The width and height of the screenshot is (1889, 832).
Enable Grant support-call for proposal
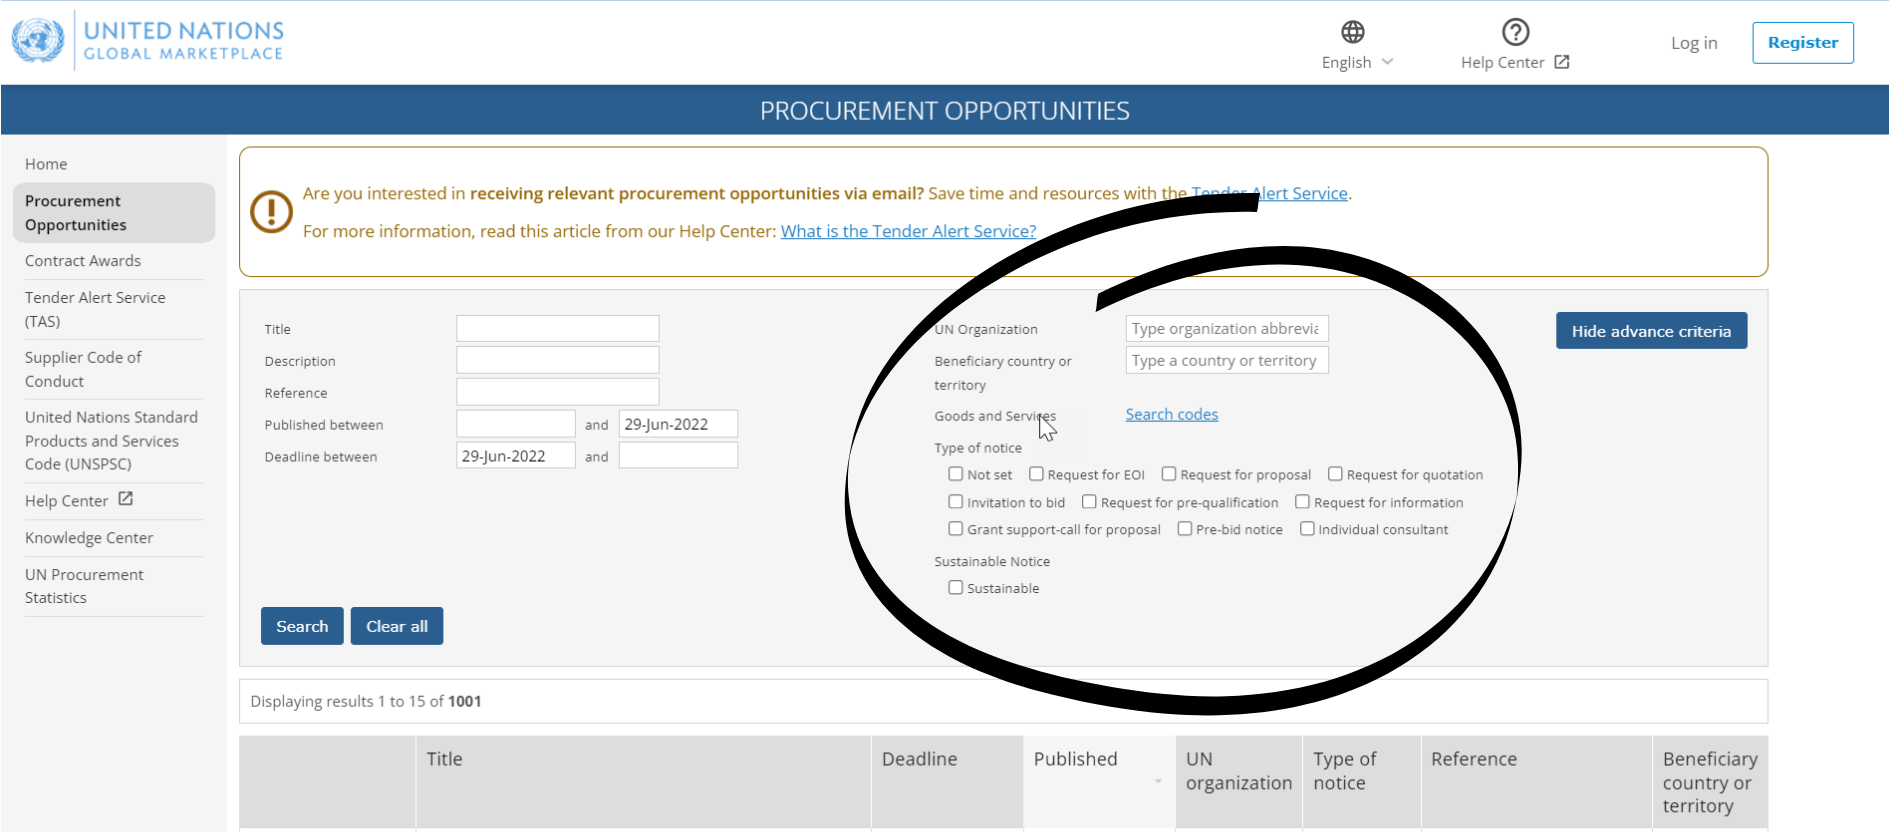point(955,529)
